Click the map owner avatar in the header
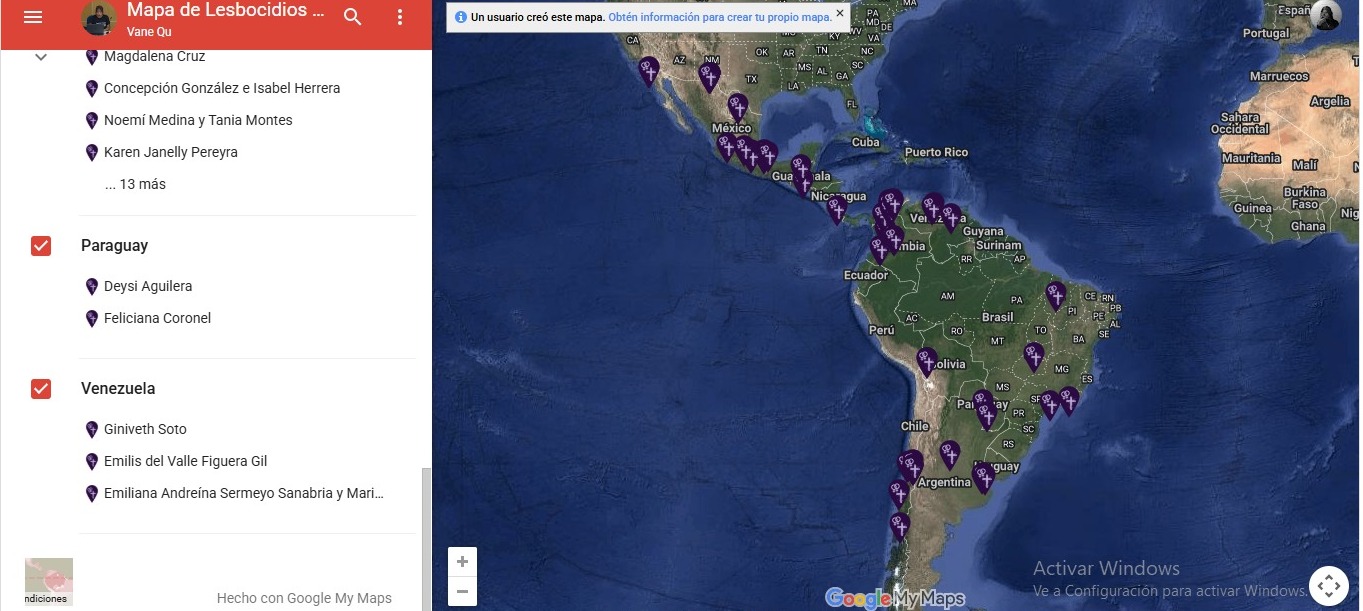The image size is (1363, 611). (x=99, y=18)
